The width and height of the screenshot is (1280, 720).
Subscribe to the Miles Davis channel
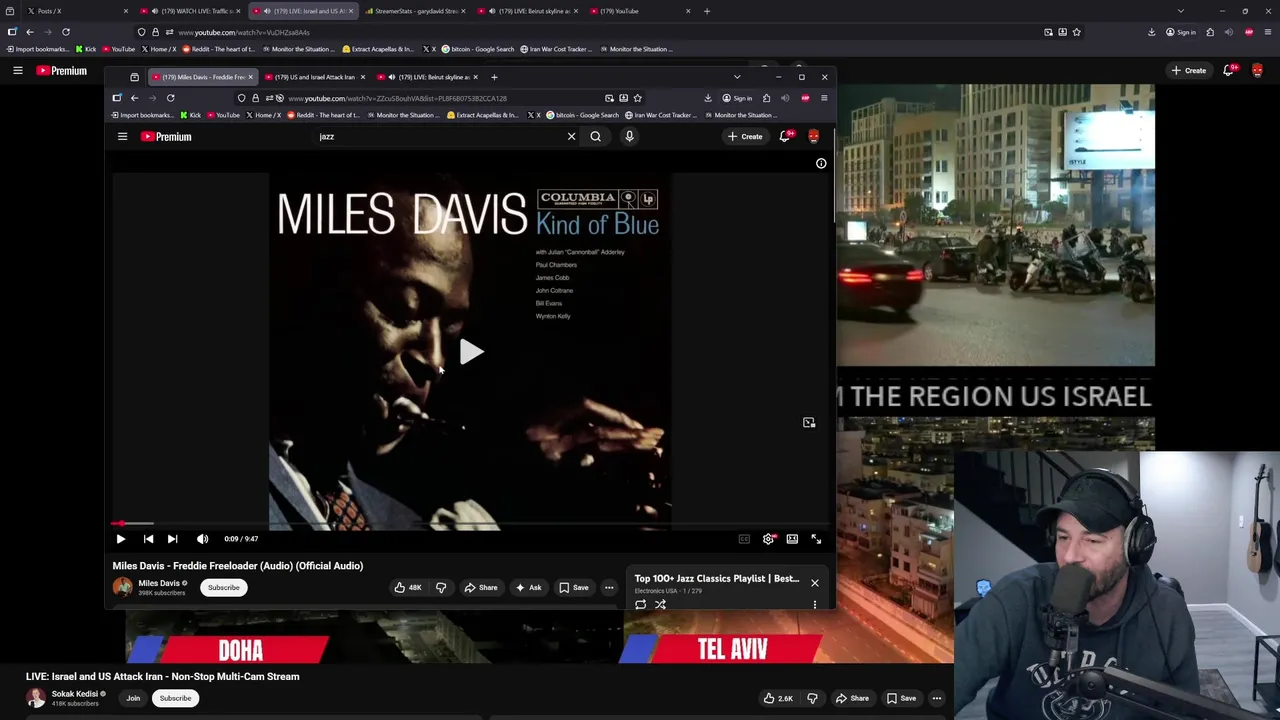click(x=224, y=588)
